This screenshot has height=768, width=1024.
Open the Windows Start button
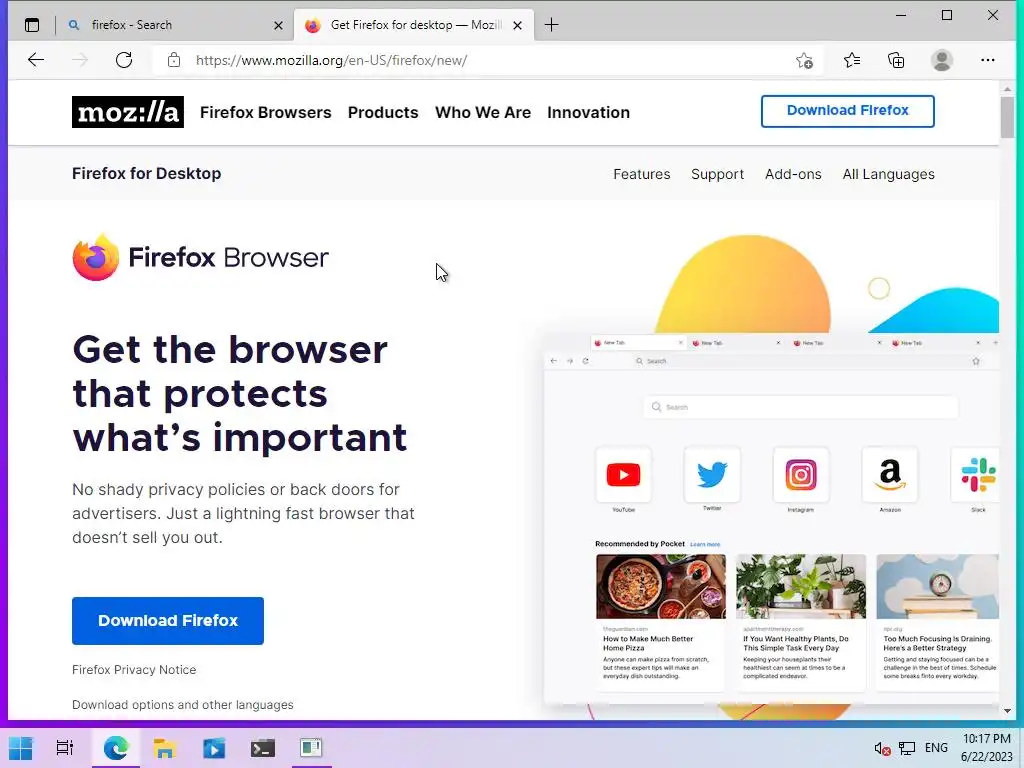[20, 748]
